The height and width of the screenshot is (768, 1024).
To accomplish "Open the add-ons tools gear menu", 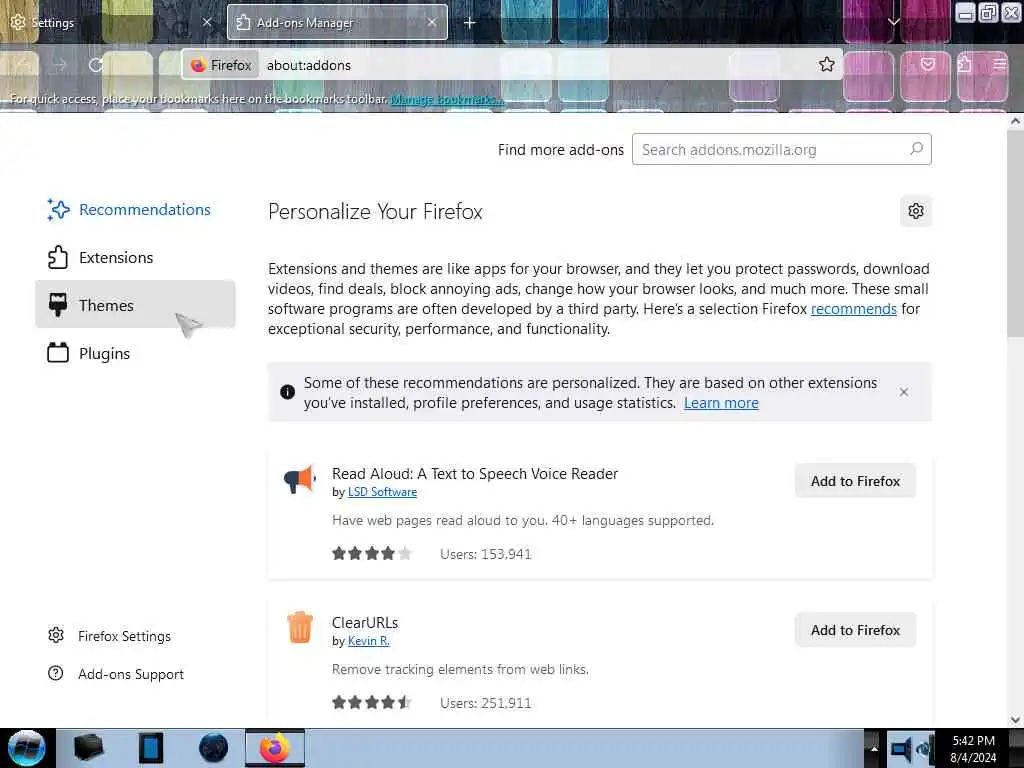I will [x=916, y=211].
